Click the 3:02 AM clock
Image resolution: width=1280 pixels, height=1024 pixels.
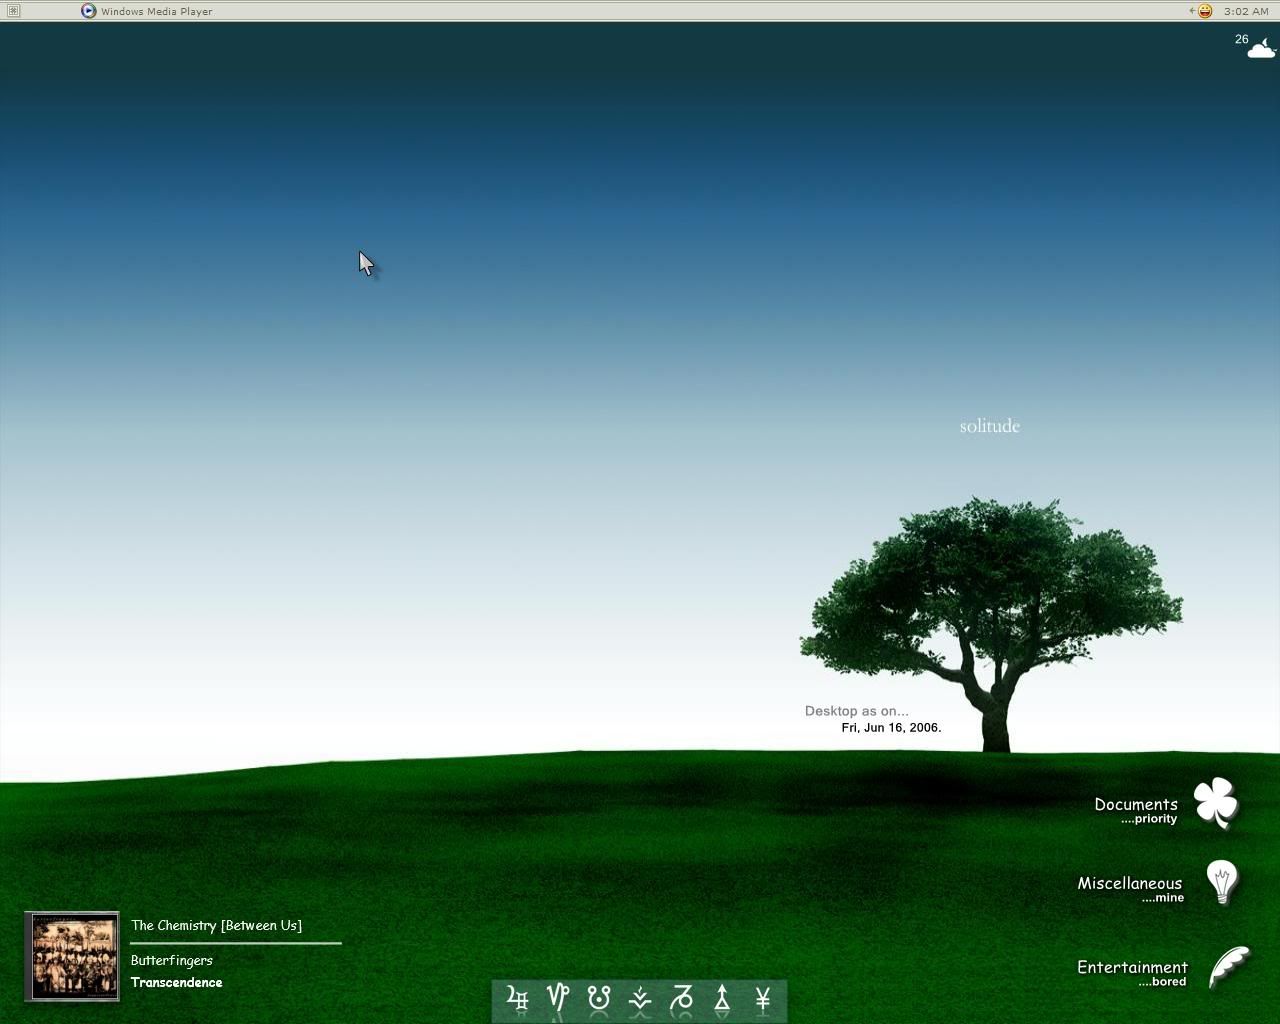tap(1246, 11)
